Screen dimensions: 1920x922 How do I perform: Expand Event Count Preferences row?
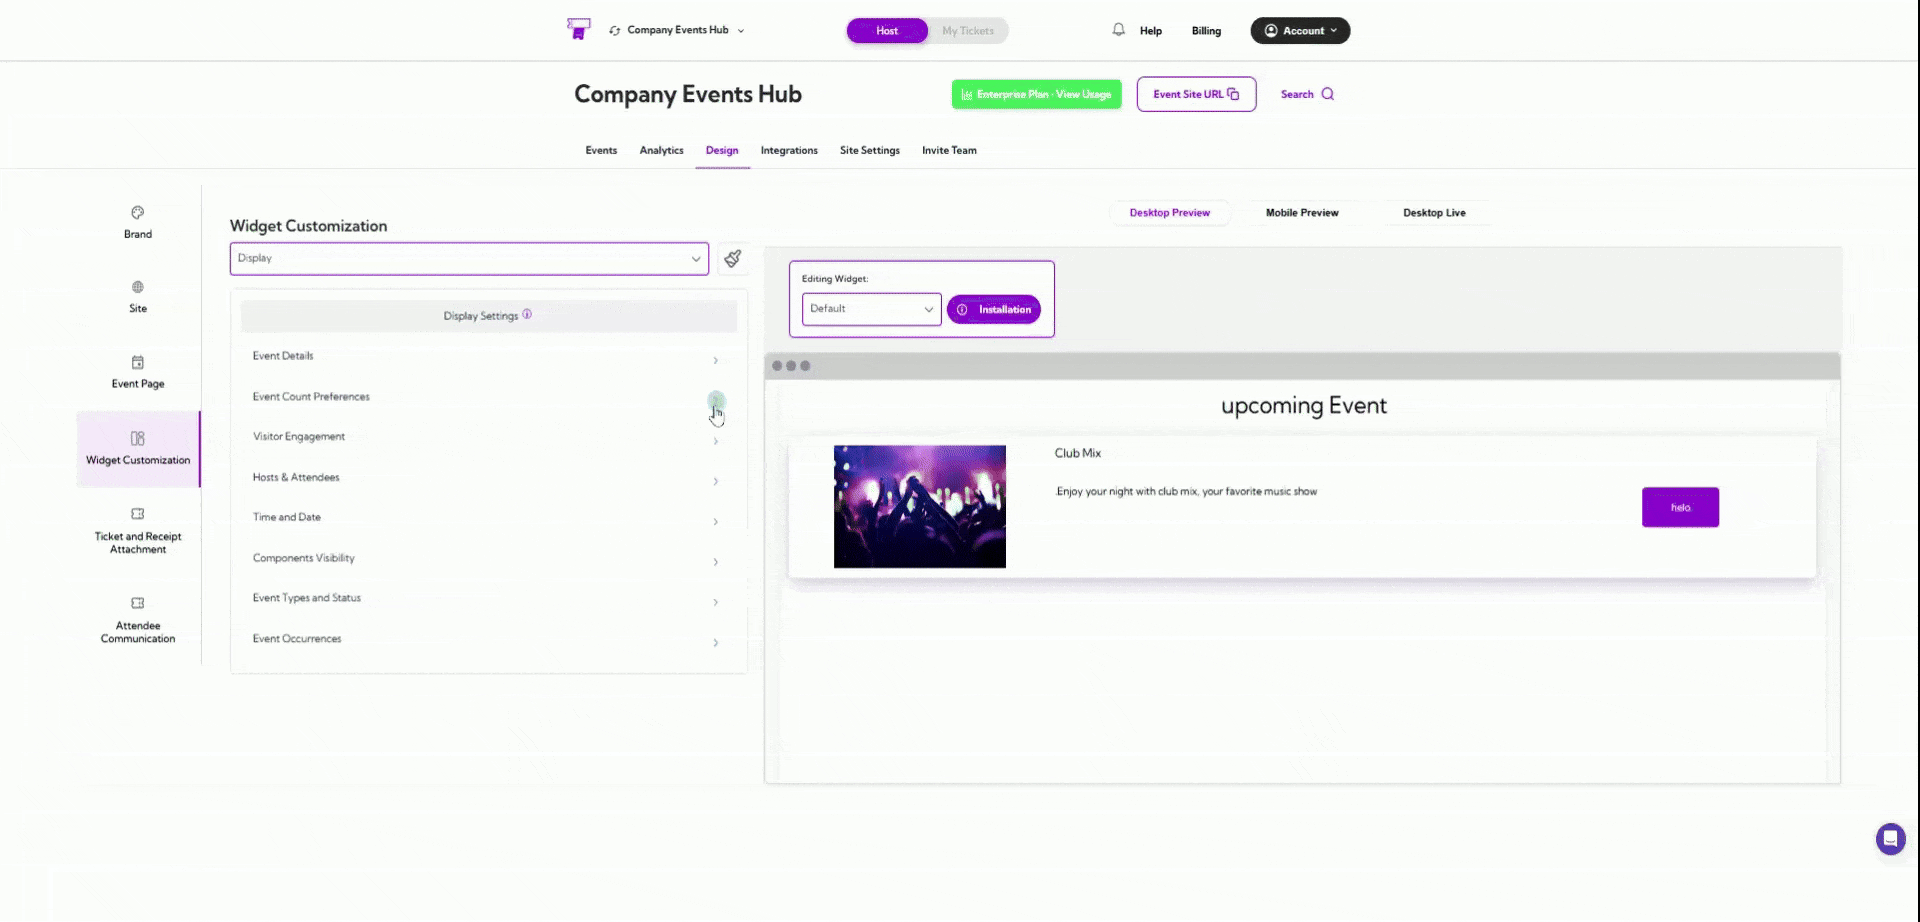click(488, 397)
